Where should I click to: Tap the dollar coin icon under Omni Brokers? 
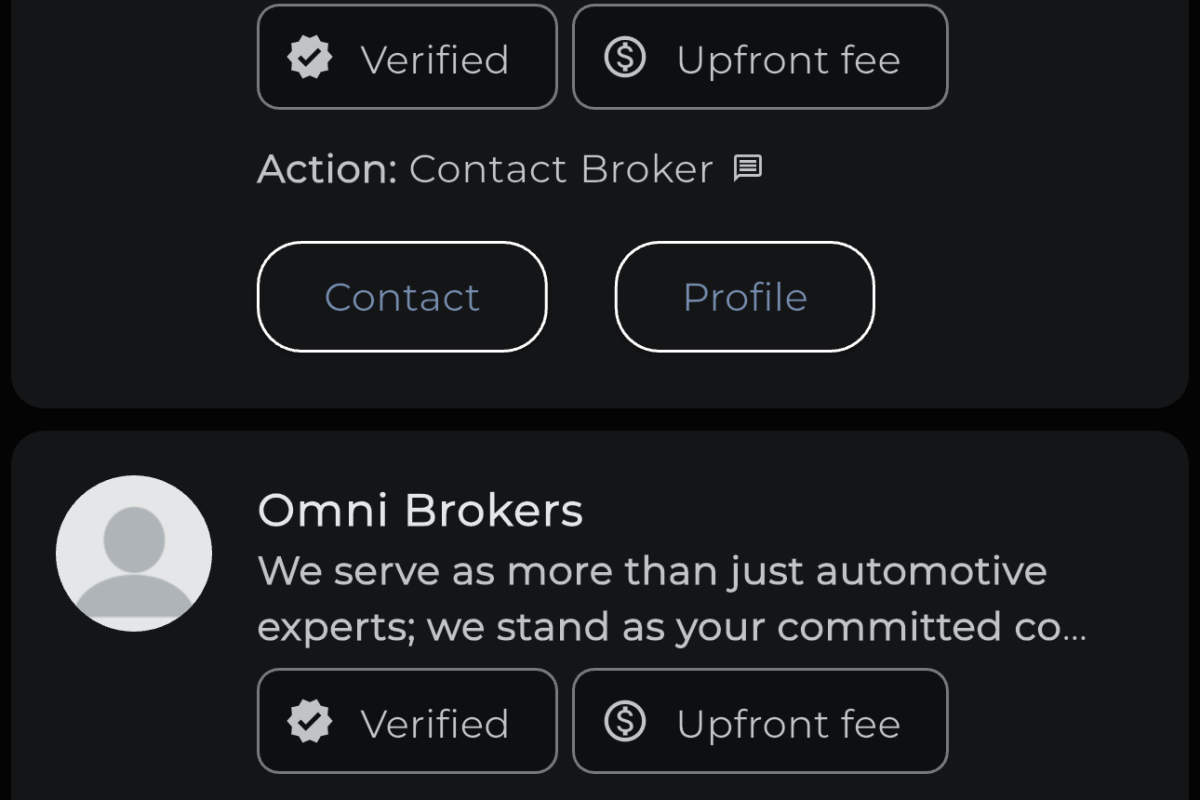pyautogui.click(x=625, y=721)
